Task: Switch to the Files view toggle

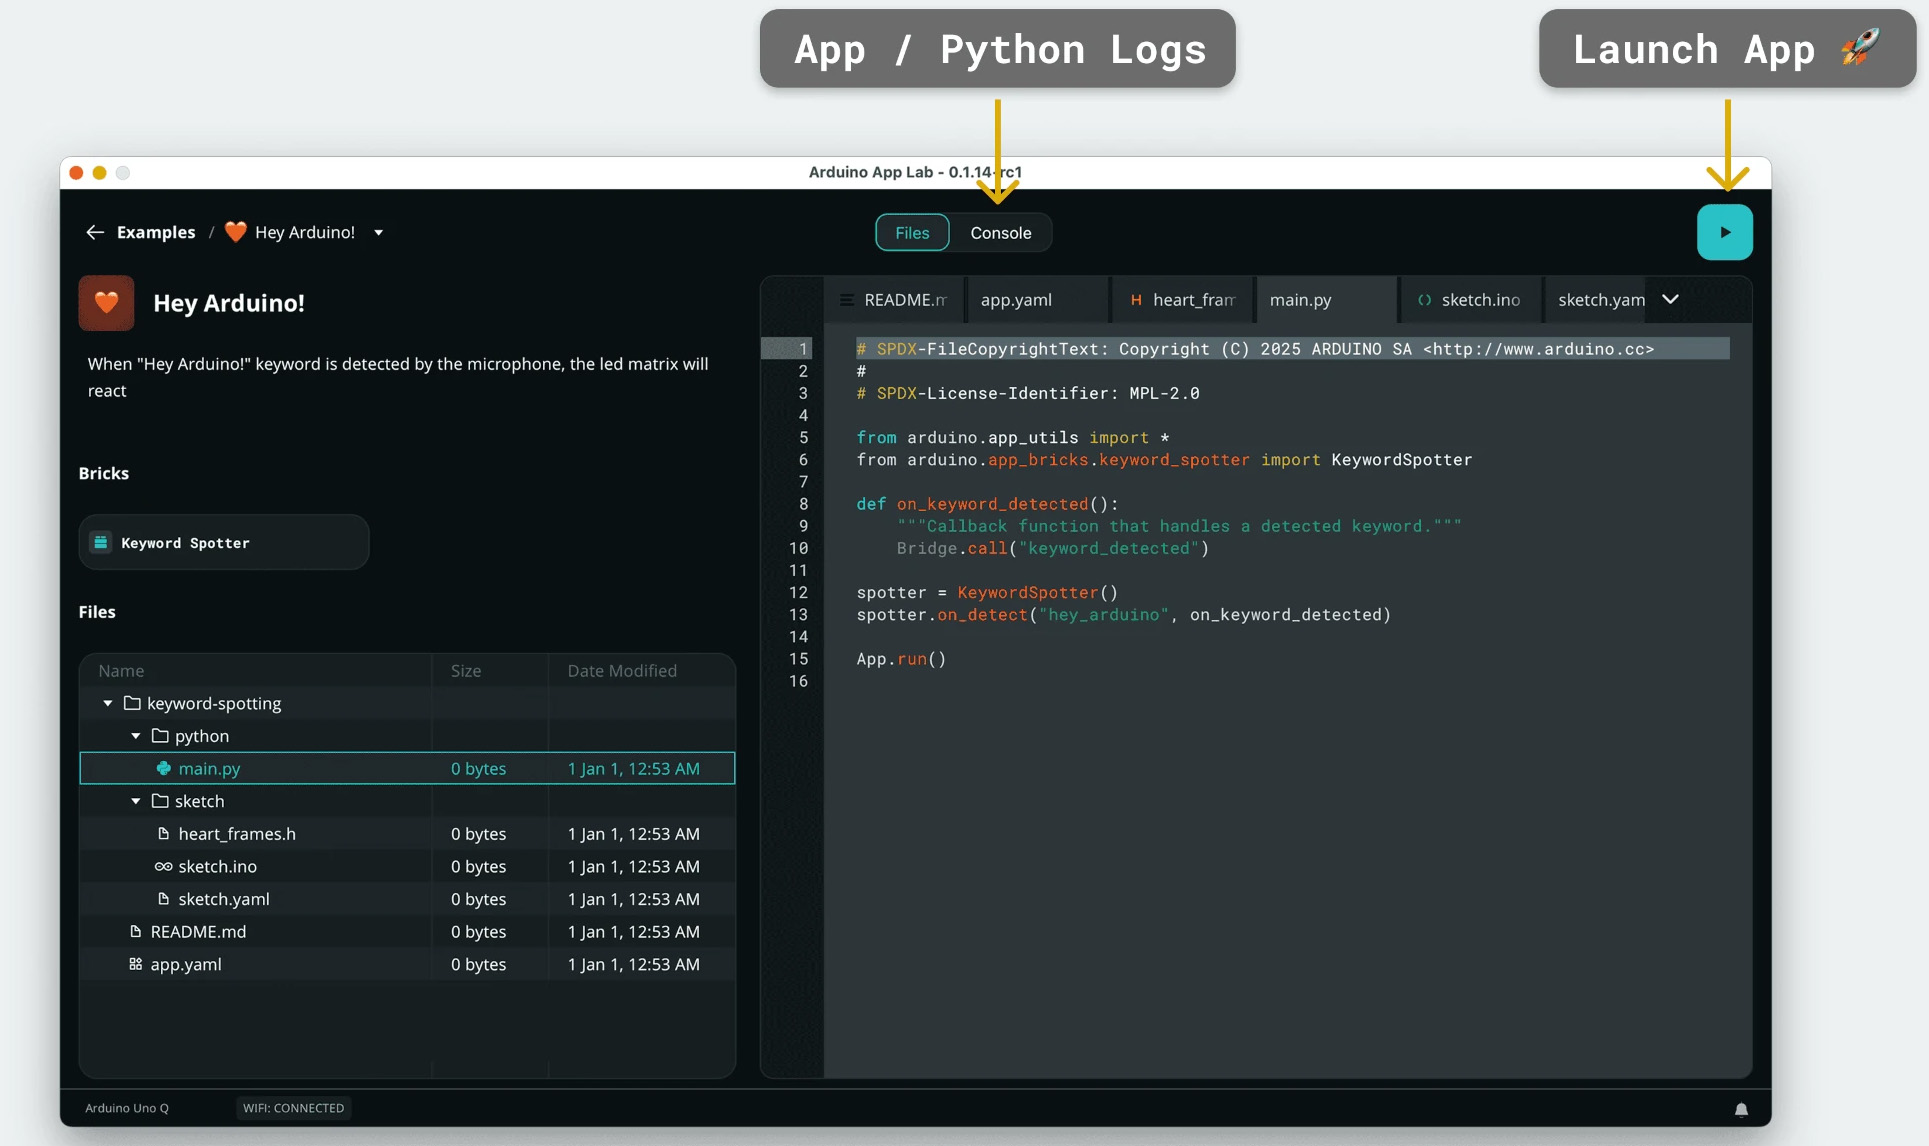Action: (x=911, y=233)
